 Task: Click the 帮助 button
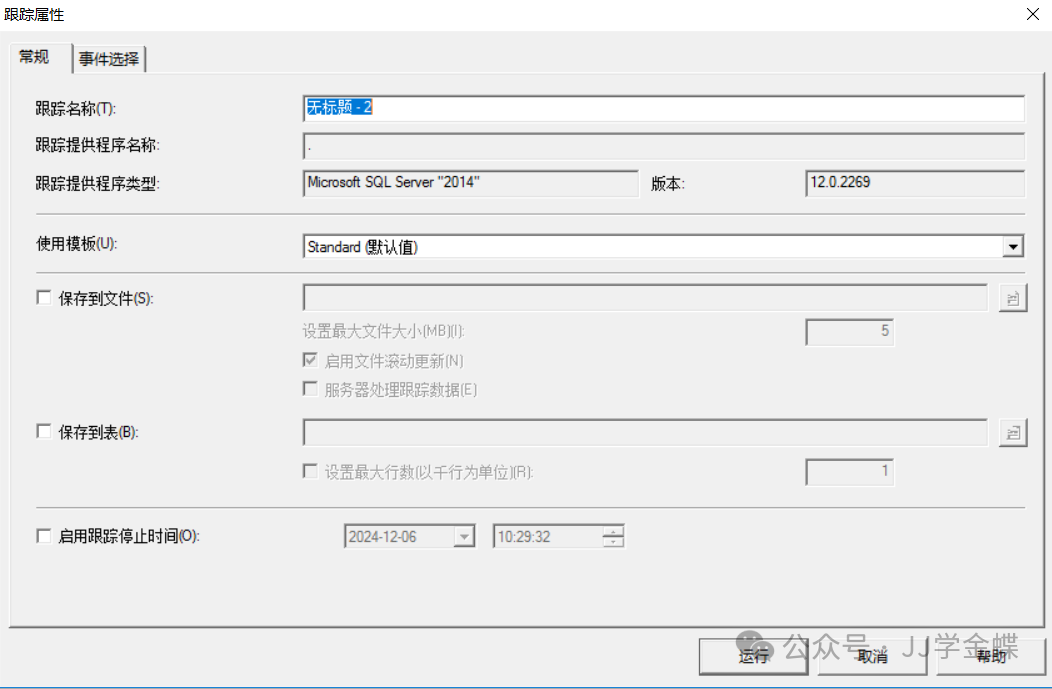(x=991, y=656)
